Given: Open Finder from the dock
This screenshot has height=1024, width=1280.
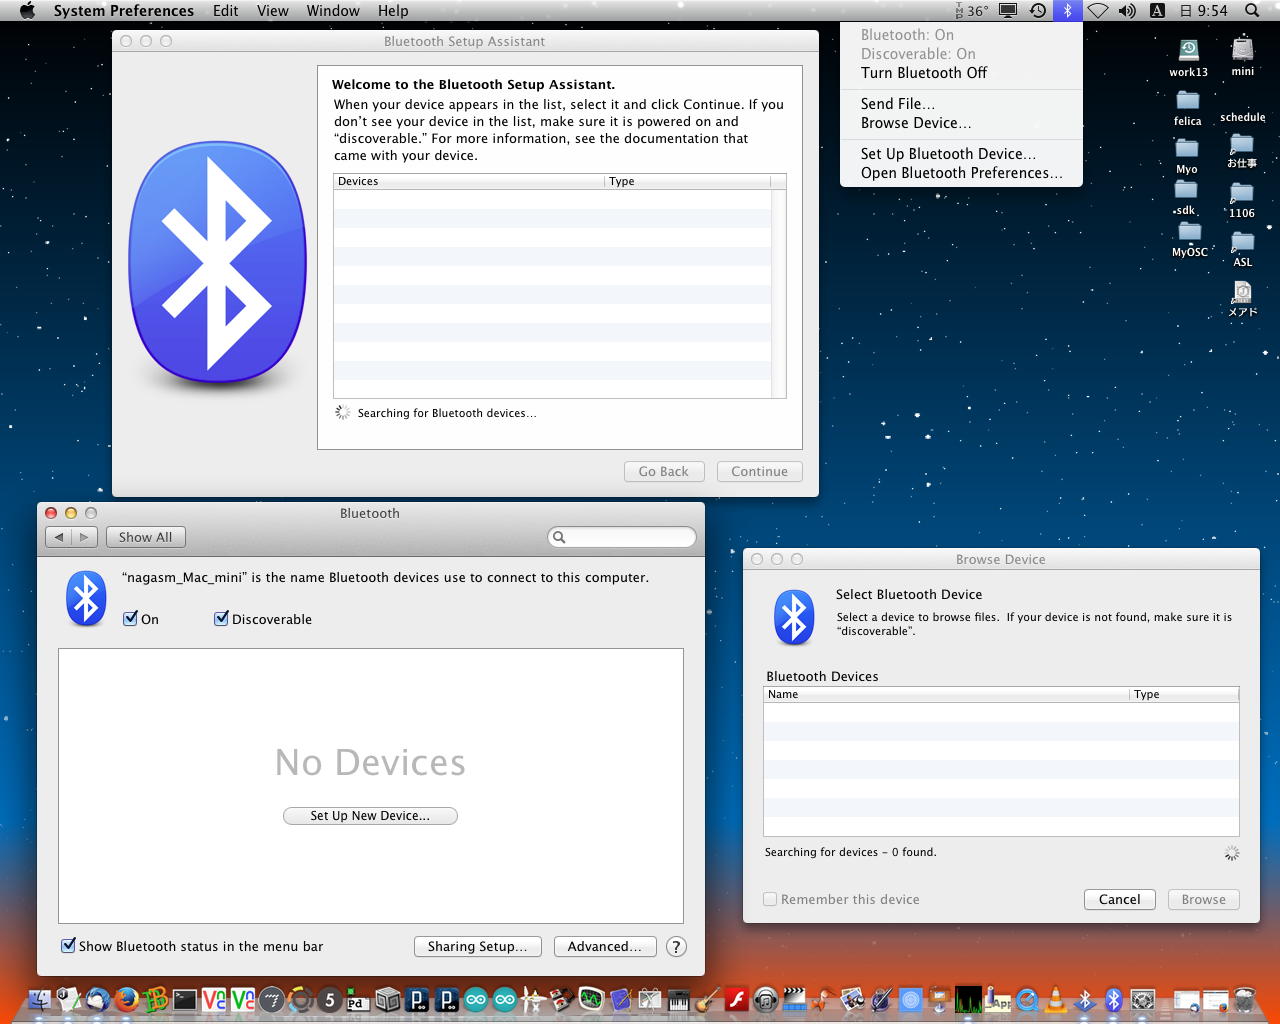Looking at the screenshot, I should [x=40, y=999].
